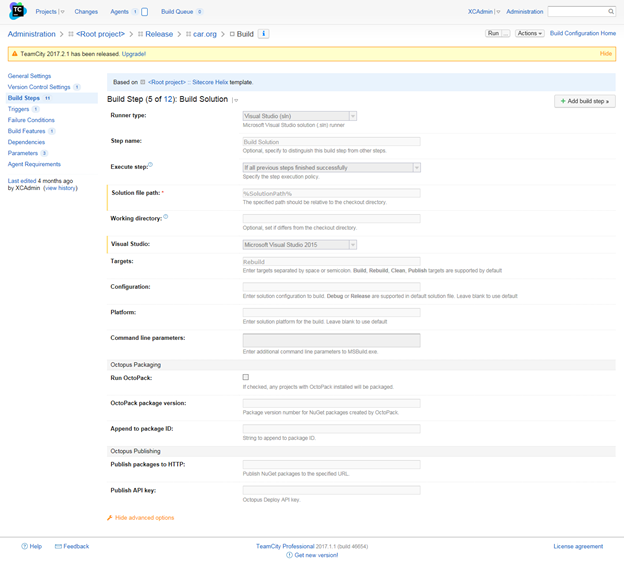Open Build Features in sidebar
This screenshot has width=624, height=577.
[26, 131]
